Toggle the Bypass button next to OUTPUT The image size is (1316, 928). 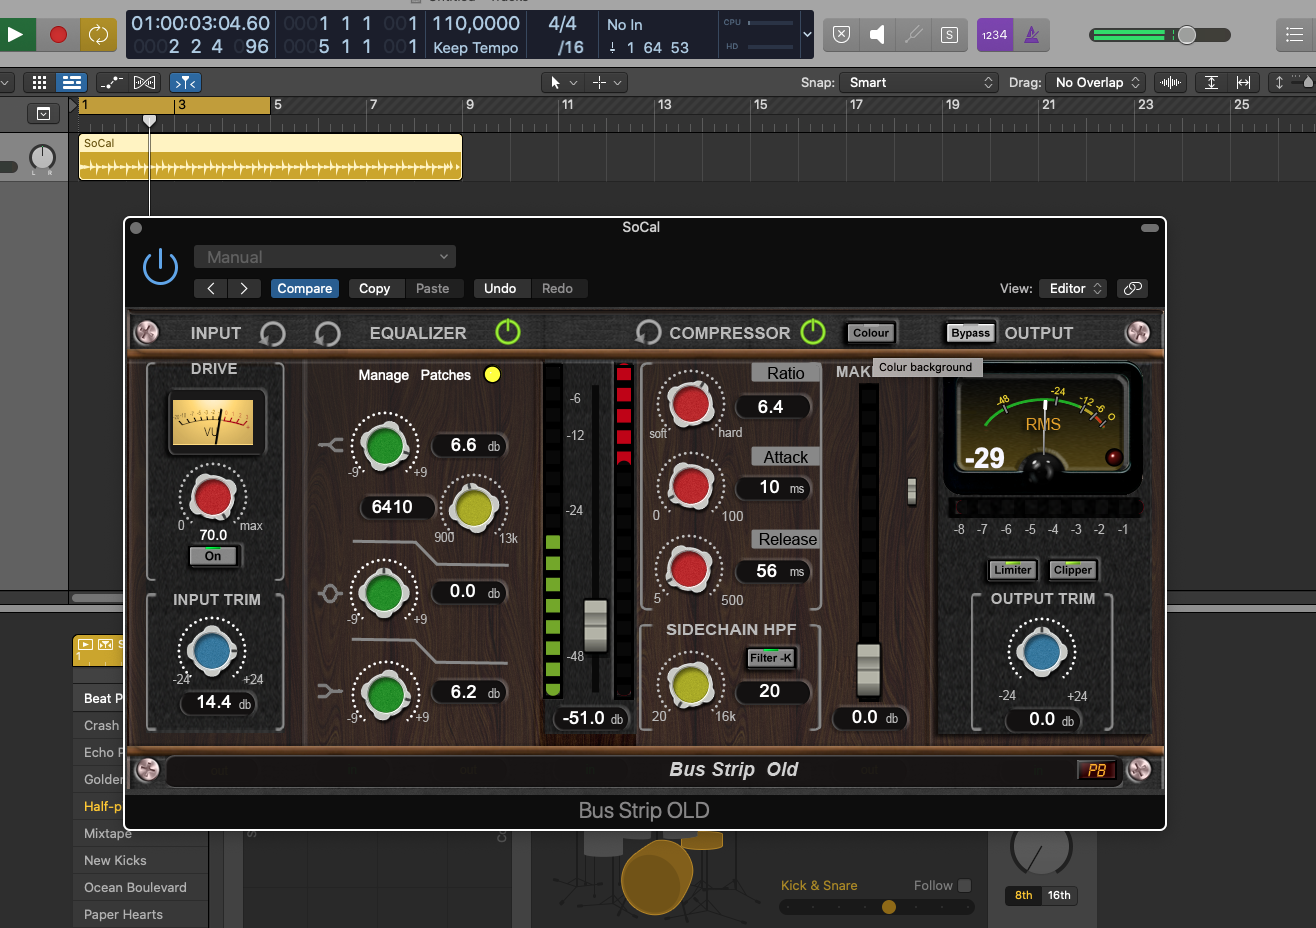pyautogui.click(x=970, y=333)
